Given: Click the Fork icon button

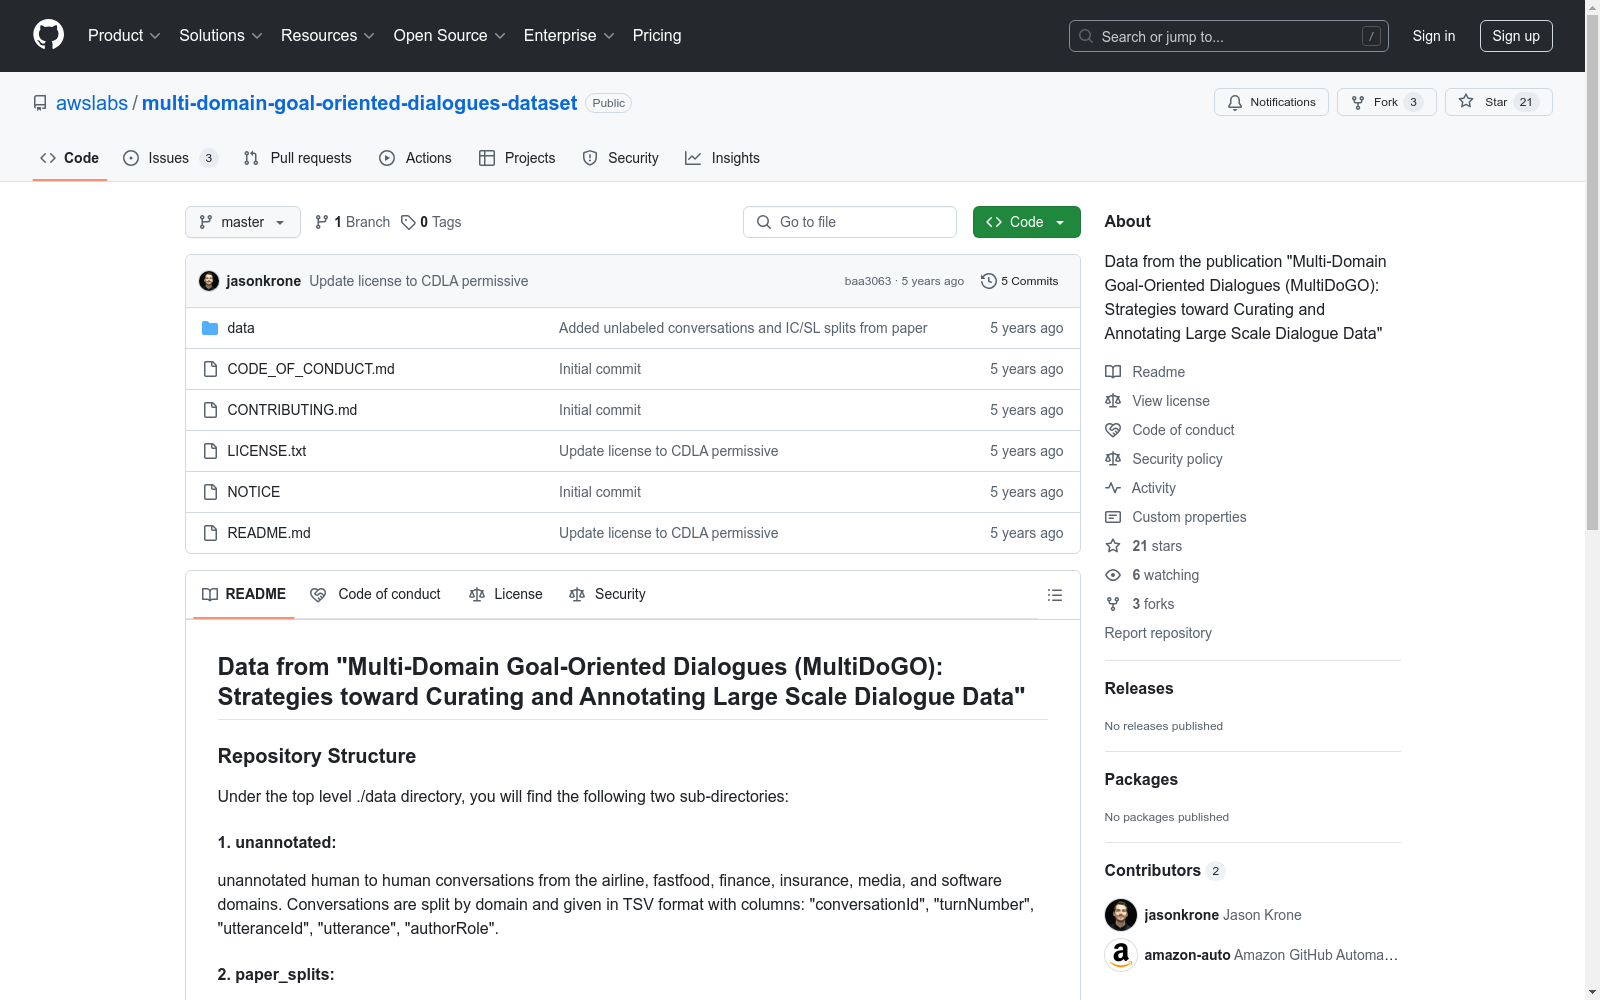Looking at the screenshot, I should click(x=1358, y=102).
